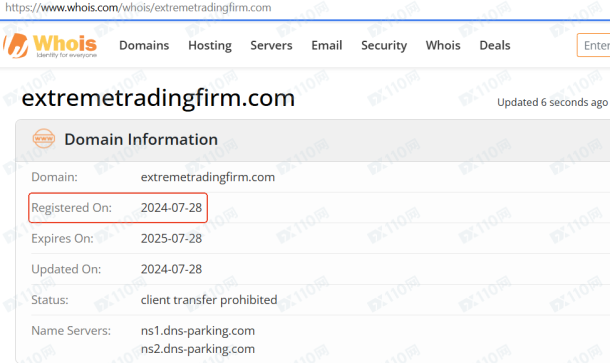Click the 'Expires On:' label
Viewport: 610px width, 363px height.
tap(62, 238)
